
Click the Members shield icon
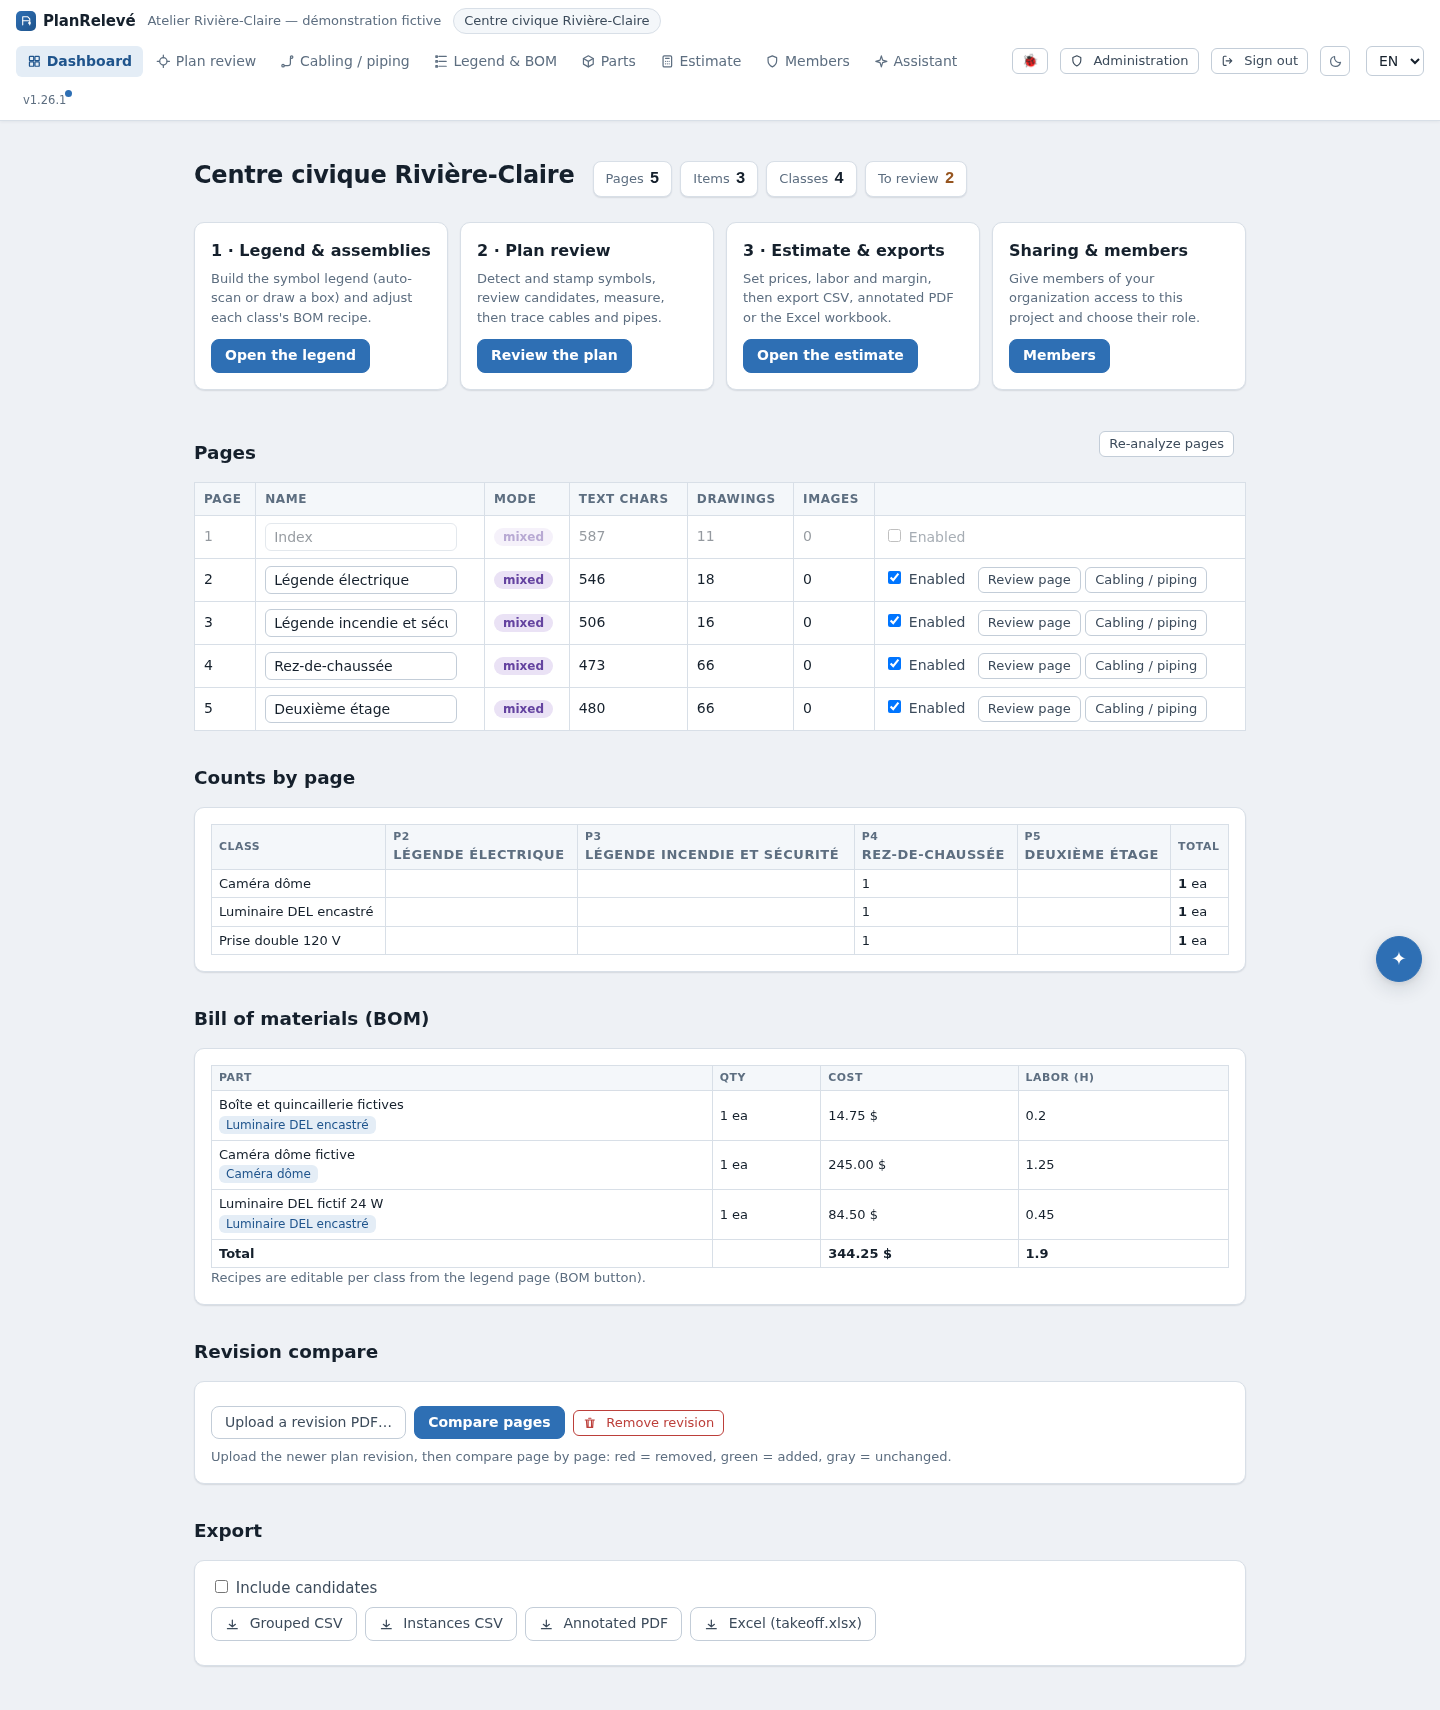point(772,61)
